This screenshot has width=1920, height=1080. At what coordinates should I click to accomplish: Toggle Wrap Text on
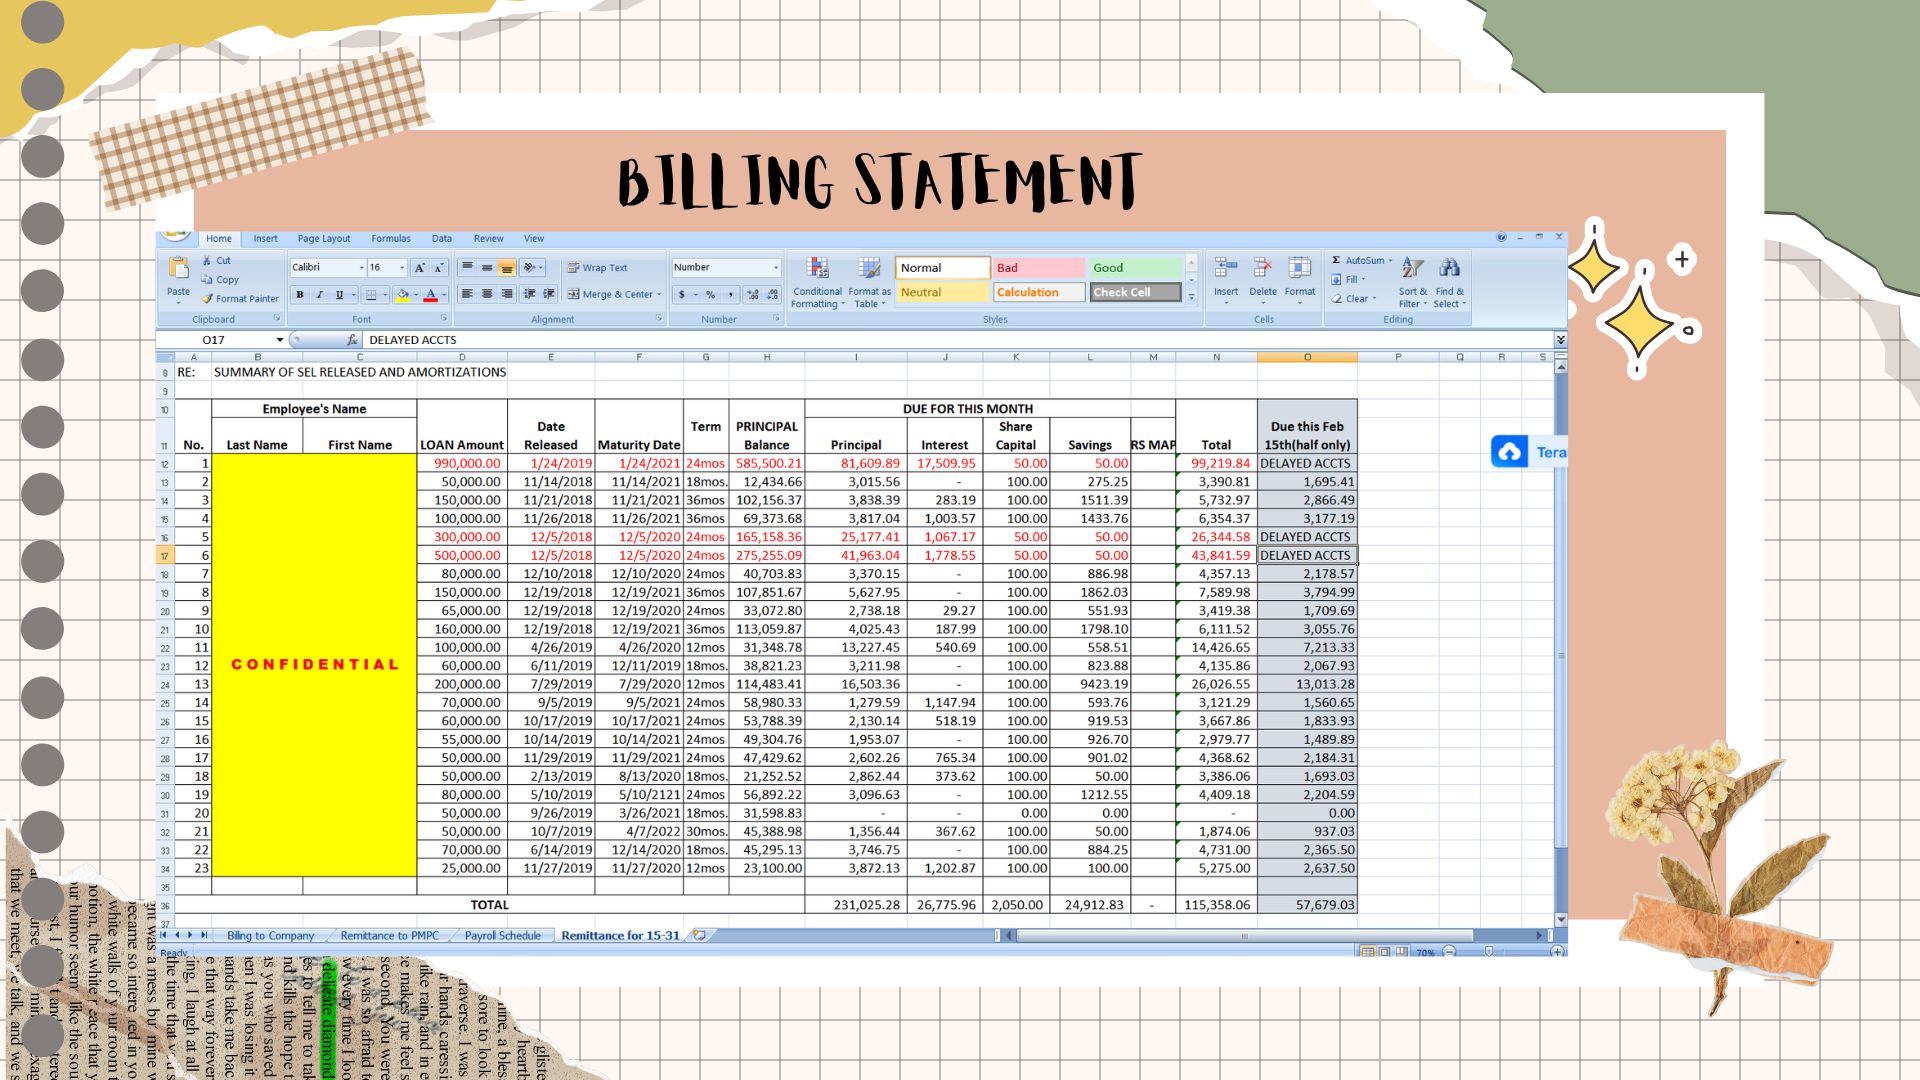pyautogui.click(x=597, y=268)
